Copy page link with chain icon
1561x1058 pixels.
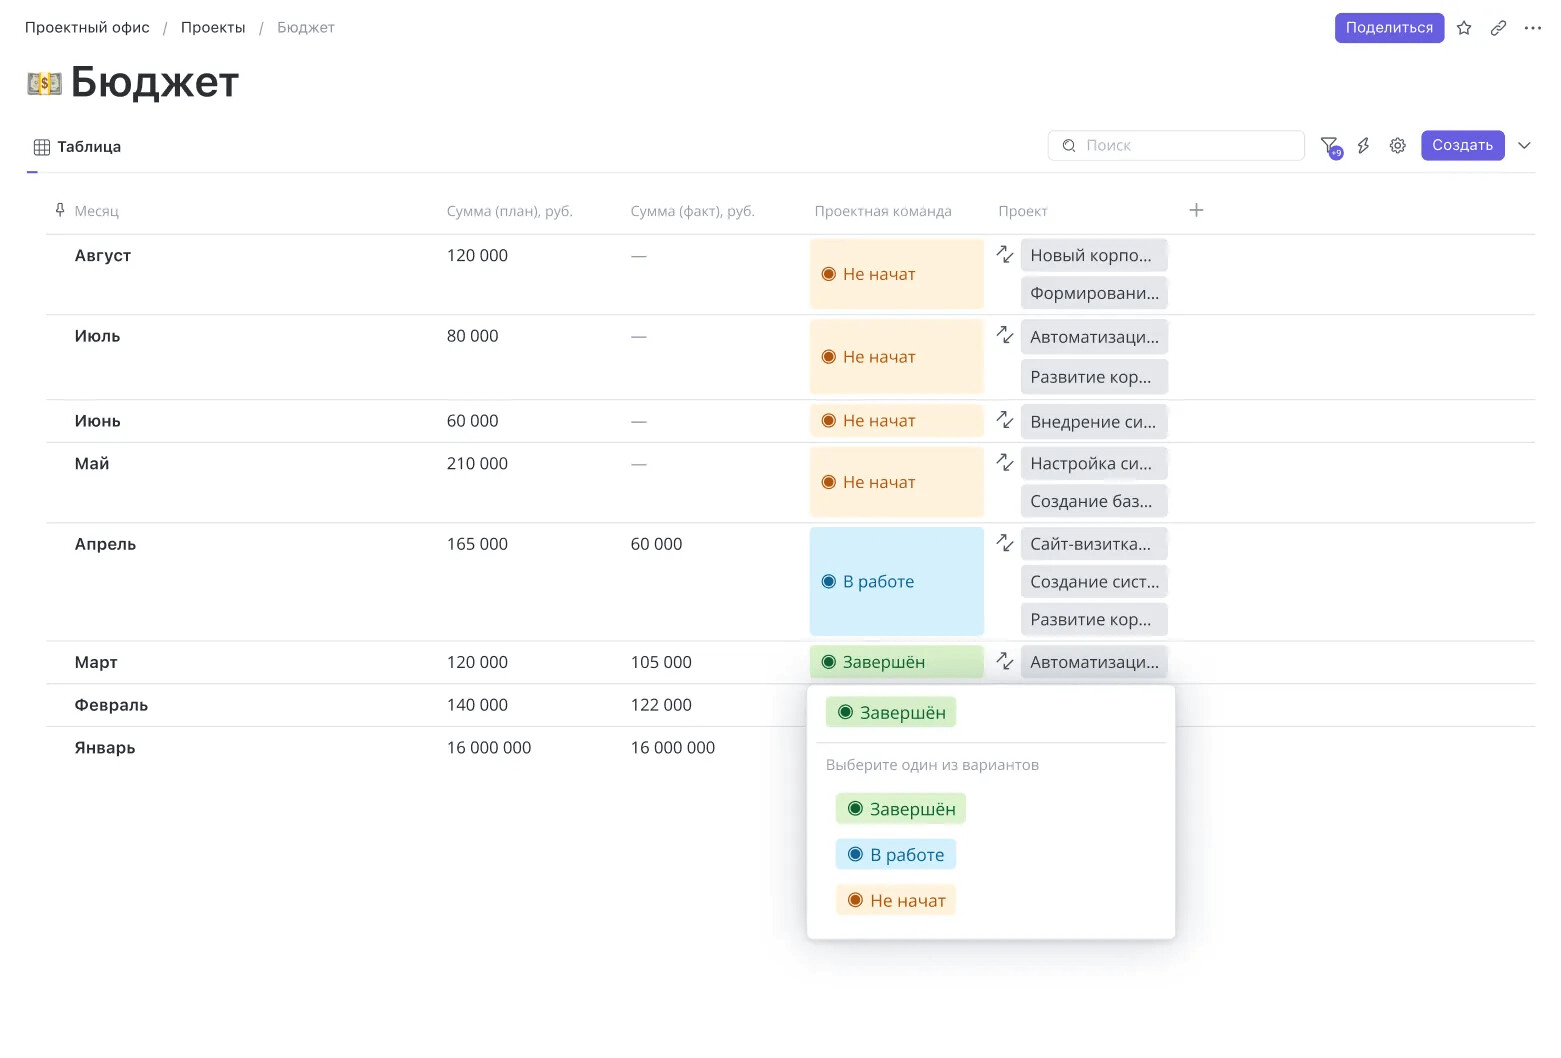(1498, 28)
